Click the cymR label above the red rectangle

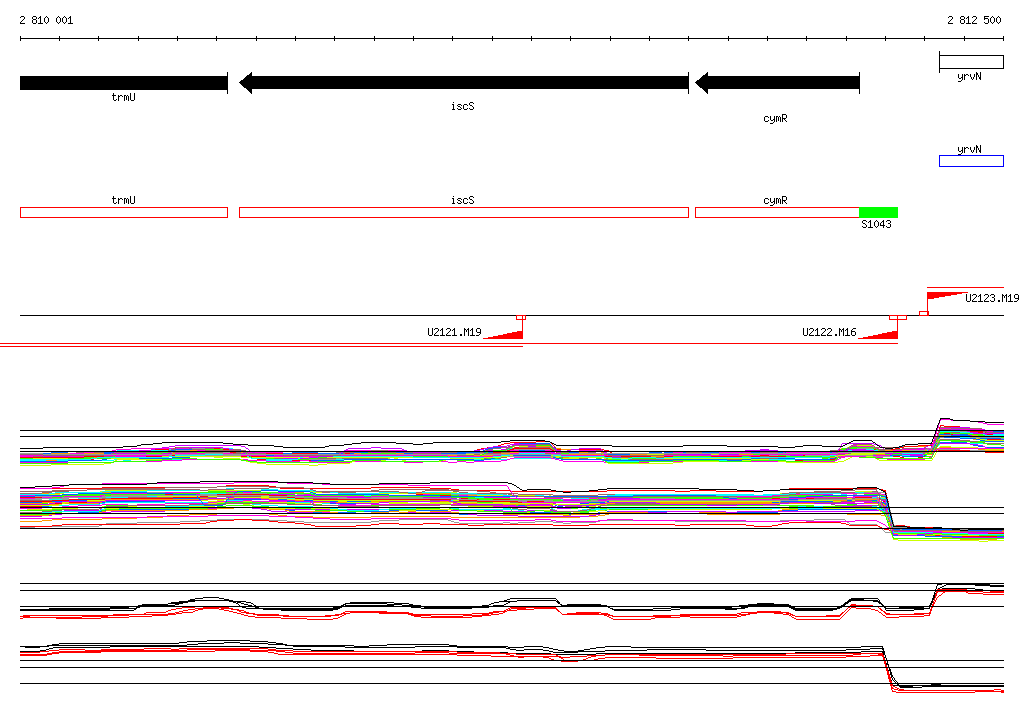775,201
